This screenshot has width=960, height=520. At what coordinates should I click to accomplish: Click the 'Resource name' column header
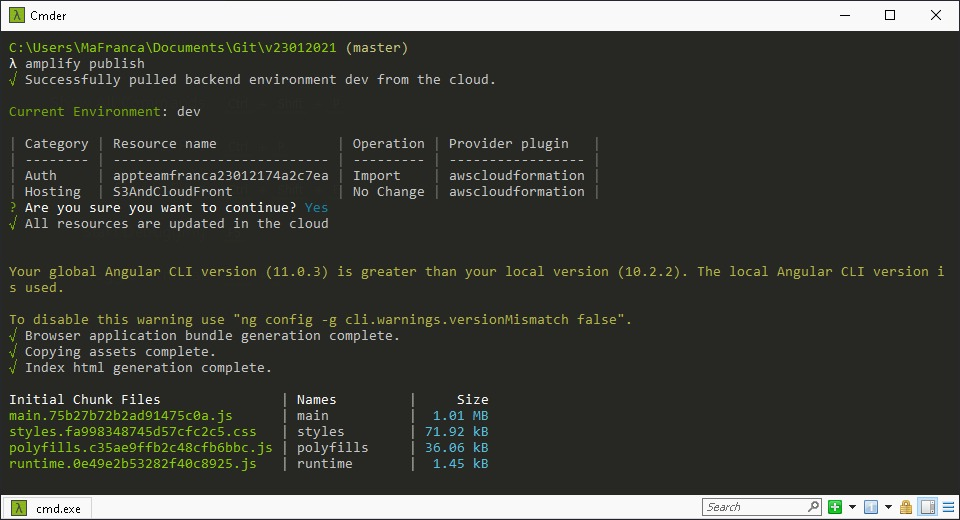164,144
